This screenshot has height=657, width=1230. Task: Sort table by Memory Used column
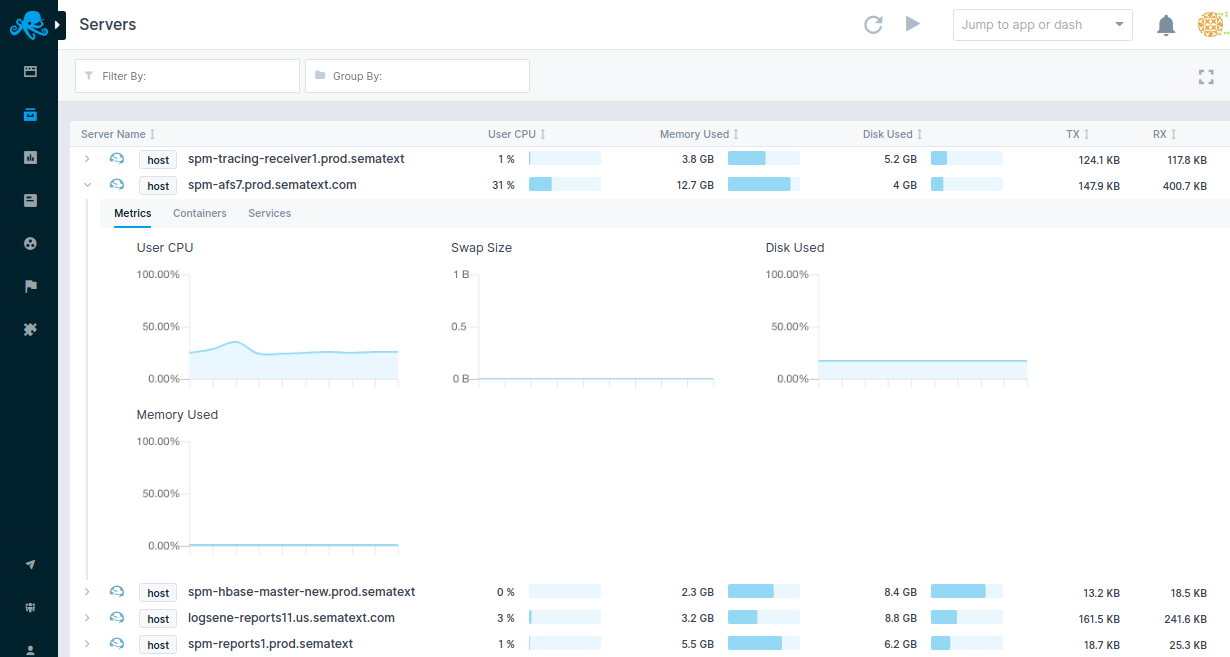[700, 134]
